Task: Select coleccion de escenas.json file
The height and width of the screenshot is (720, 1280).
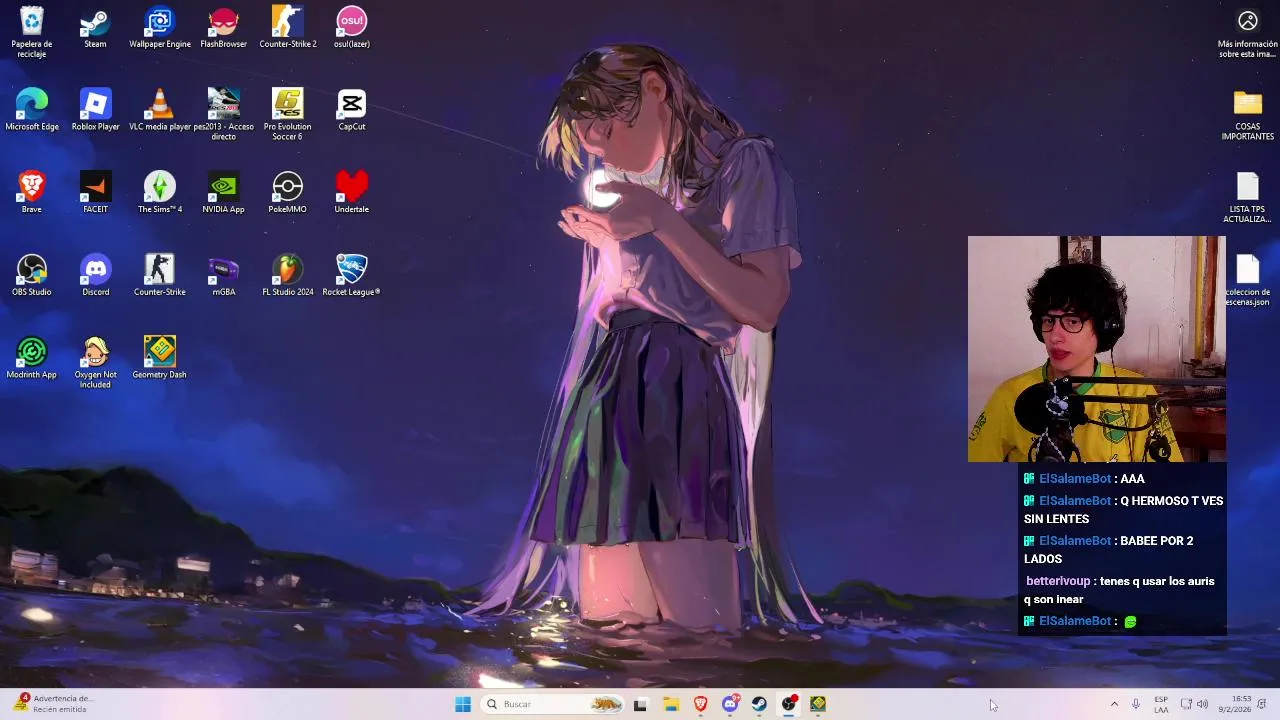Action: pos(1247,281)
